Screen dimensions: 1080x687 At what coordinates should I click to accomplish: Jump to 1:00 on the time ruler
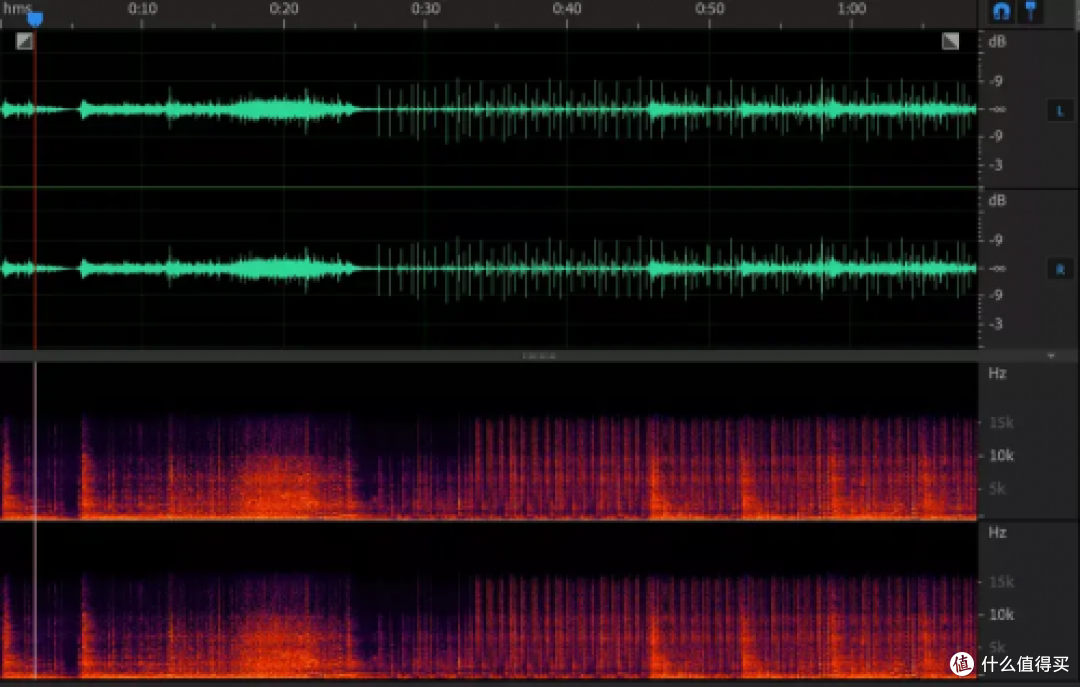[851, 9]
